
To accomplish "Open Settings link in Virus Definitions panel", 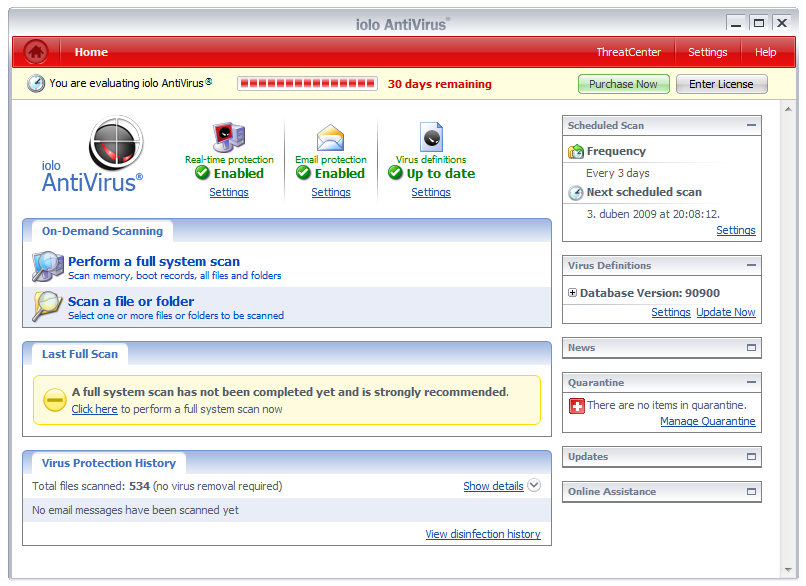I will pos(671,312).
